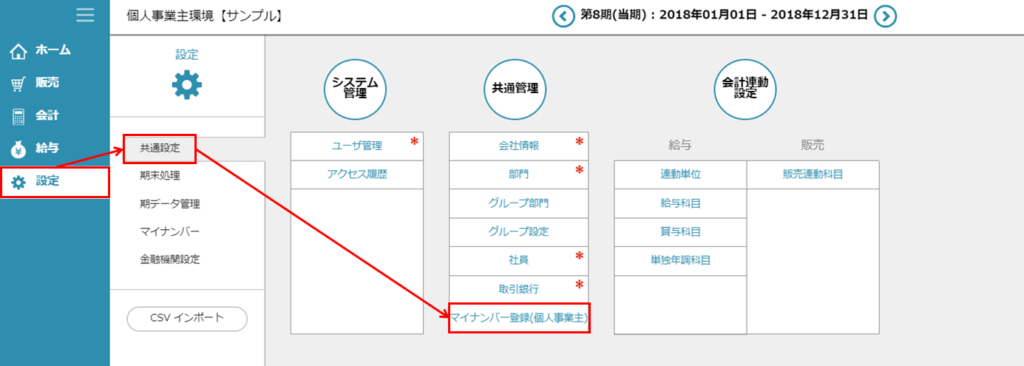Open the hamburger menu icon
1024x366 pixels.
point(85,16)
